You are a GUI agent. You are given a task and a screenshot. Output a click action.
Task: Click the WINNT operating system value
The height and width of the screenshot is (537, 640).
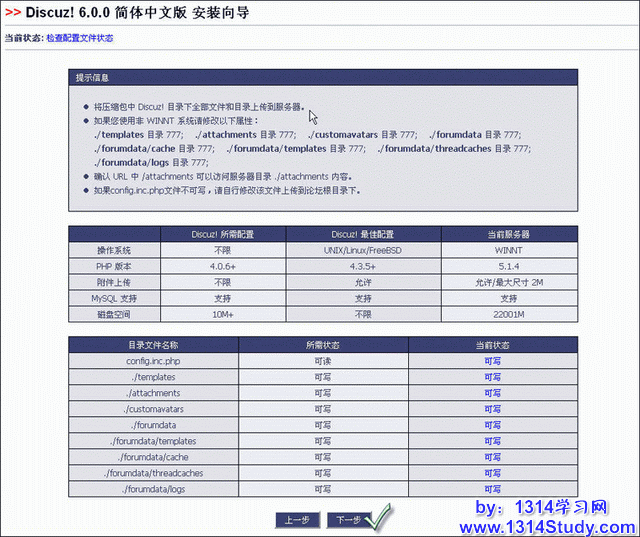(510, 250)
